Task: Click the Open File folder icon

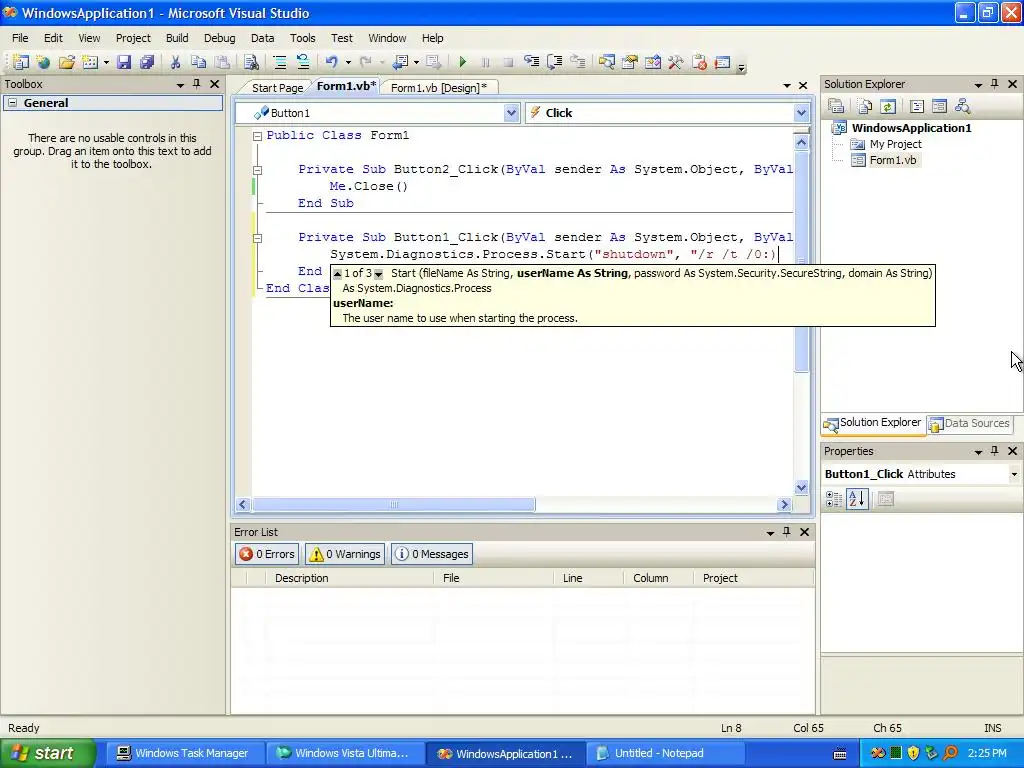Action: pyautogui.click(x=67, y=62)
